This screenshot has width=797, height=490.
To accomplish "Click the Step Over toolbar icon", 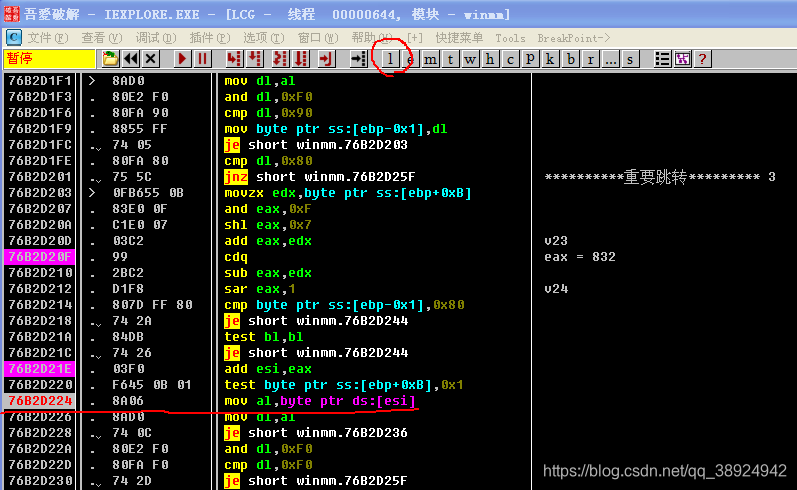I will (255, 59).
